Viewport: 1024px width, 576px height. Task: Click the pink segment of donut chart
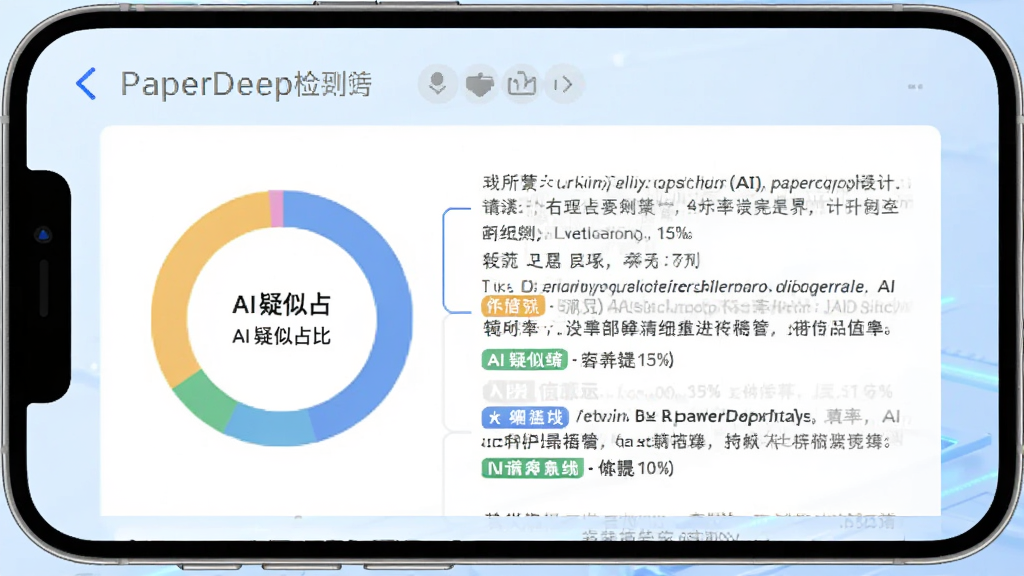(276, 208)
